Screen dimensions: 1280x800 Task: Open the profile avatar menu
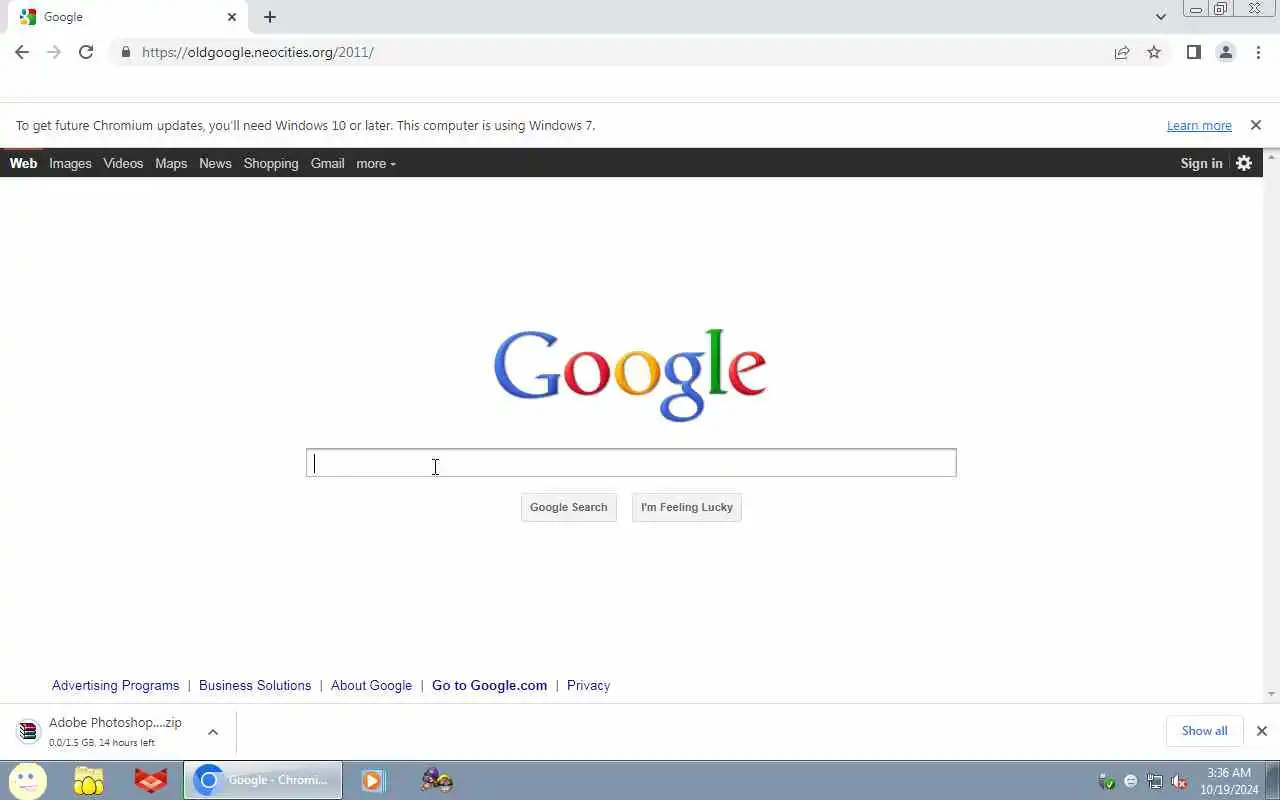coord(1225,52)
